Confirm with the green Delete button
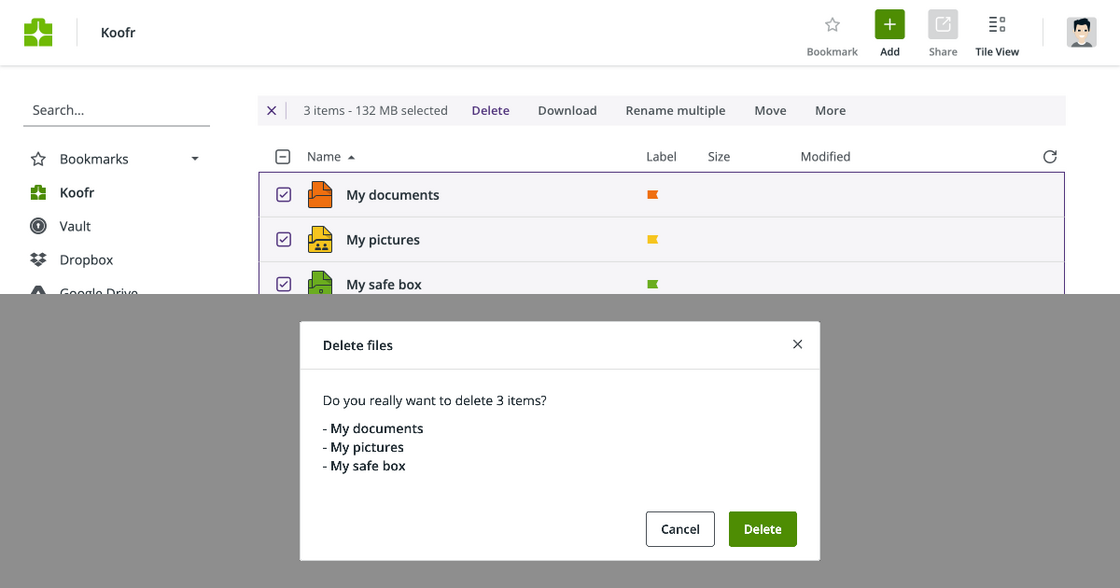The width and height of the screenshot is (1120, 588). [x=763, y=529]
